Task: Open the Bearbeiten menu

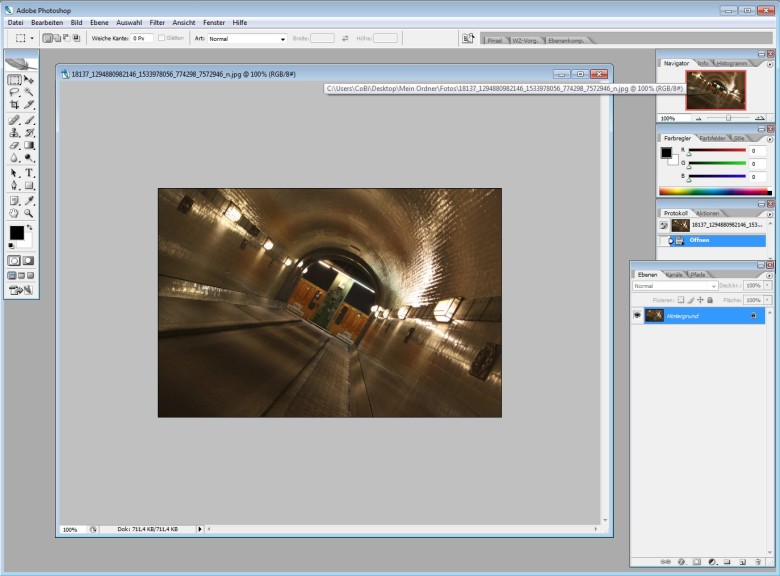Action: (x=47, y=22)
